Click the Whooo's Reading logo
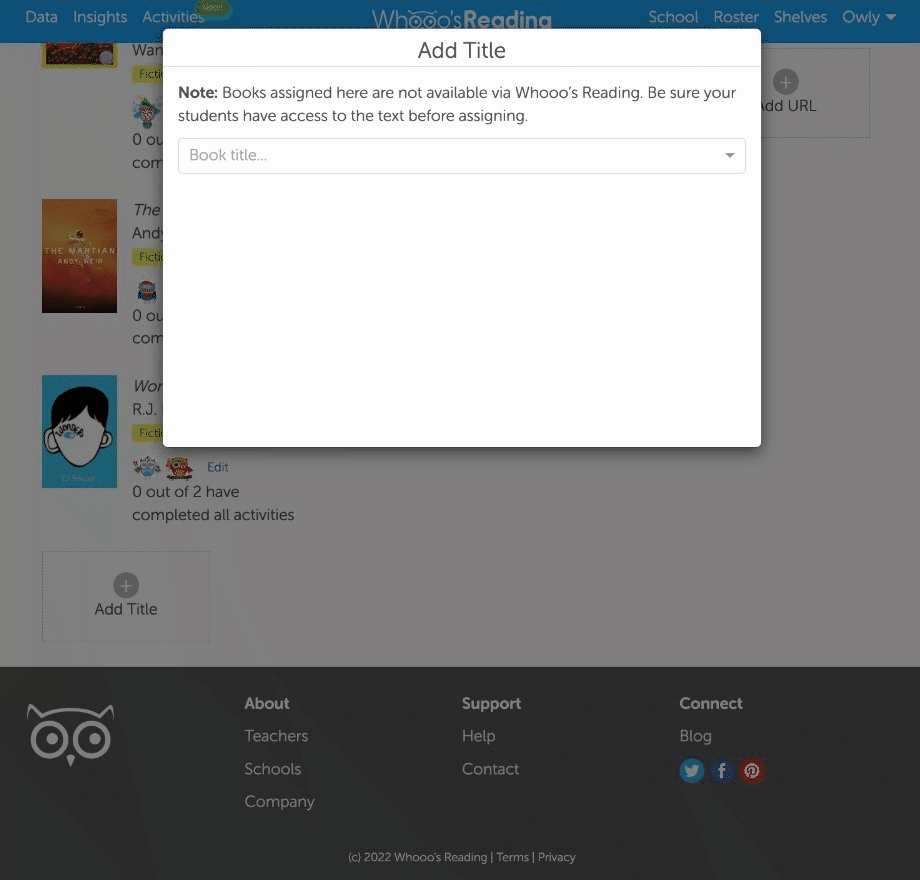 pyautogui.click(x=462, y=19)
